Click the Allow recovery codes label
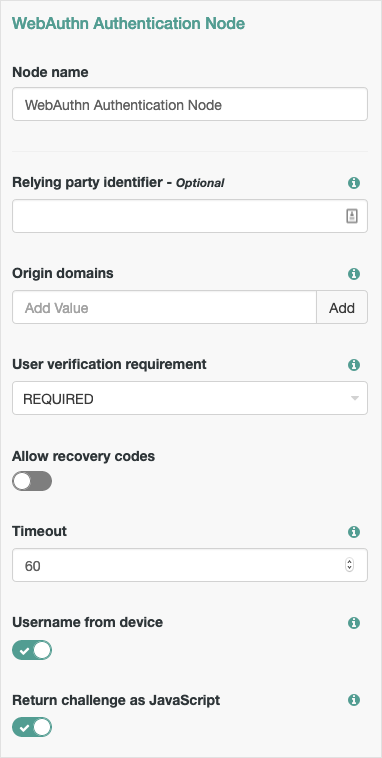The width and height of the screenshot is (382, 758). click(x=83, y=456)
